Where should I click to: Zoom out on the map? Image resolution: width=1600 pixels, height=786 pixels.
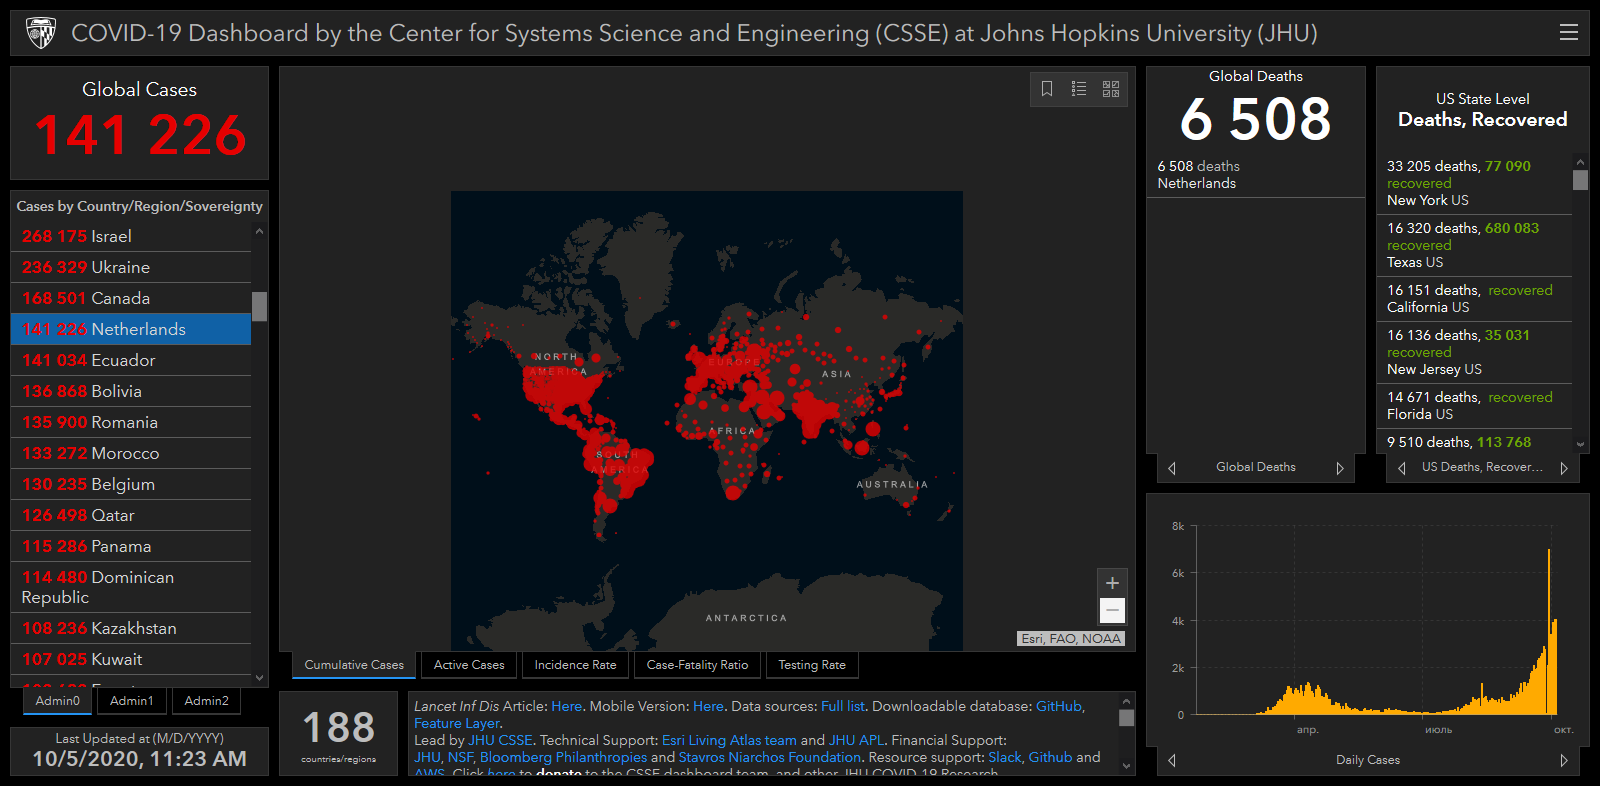click(1112, 610)
